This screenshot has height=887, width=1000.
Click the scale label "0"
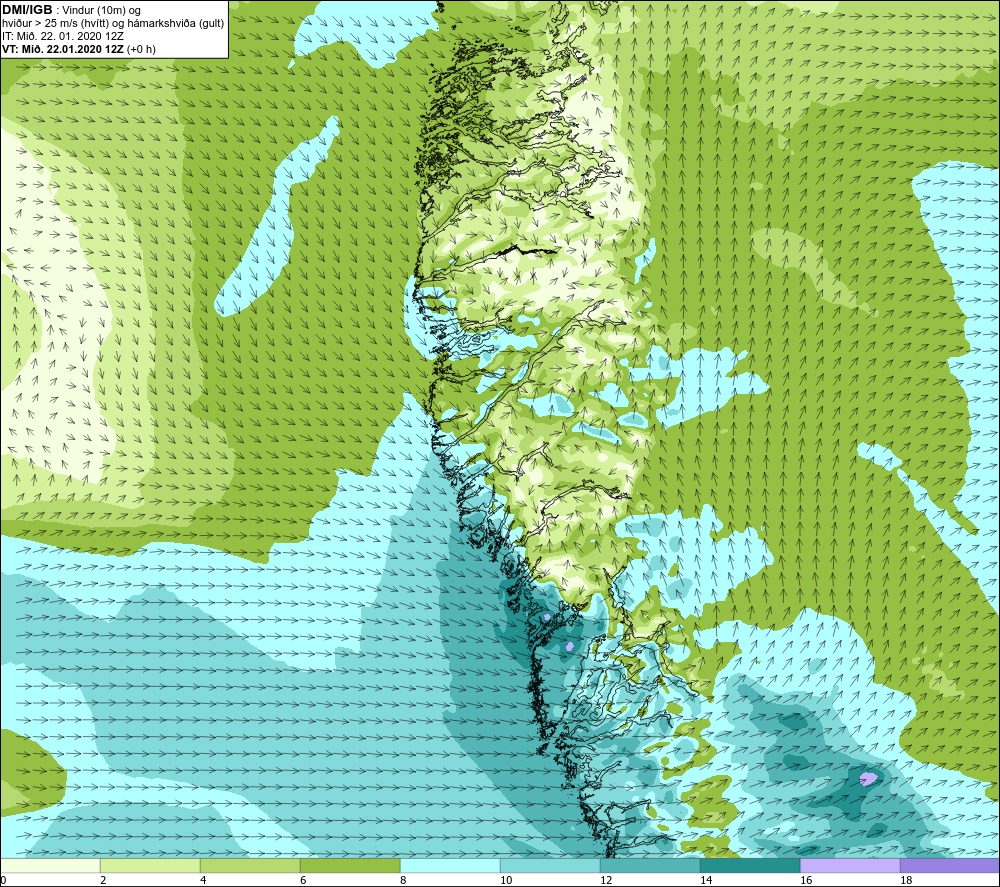tap(4, 881)
